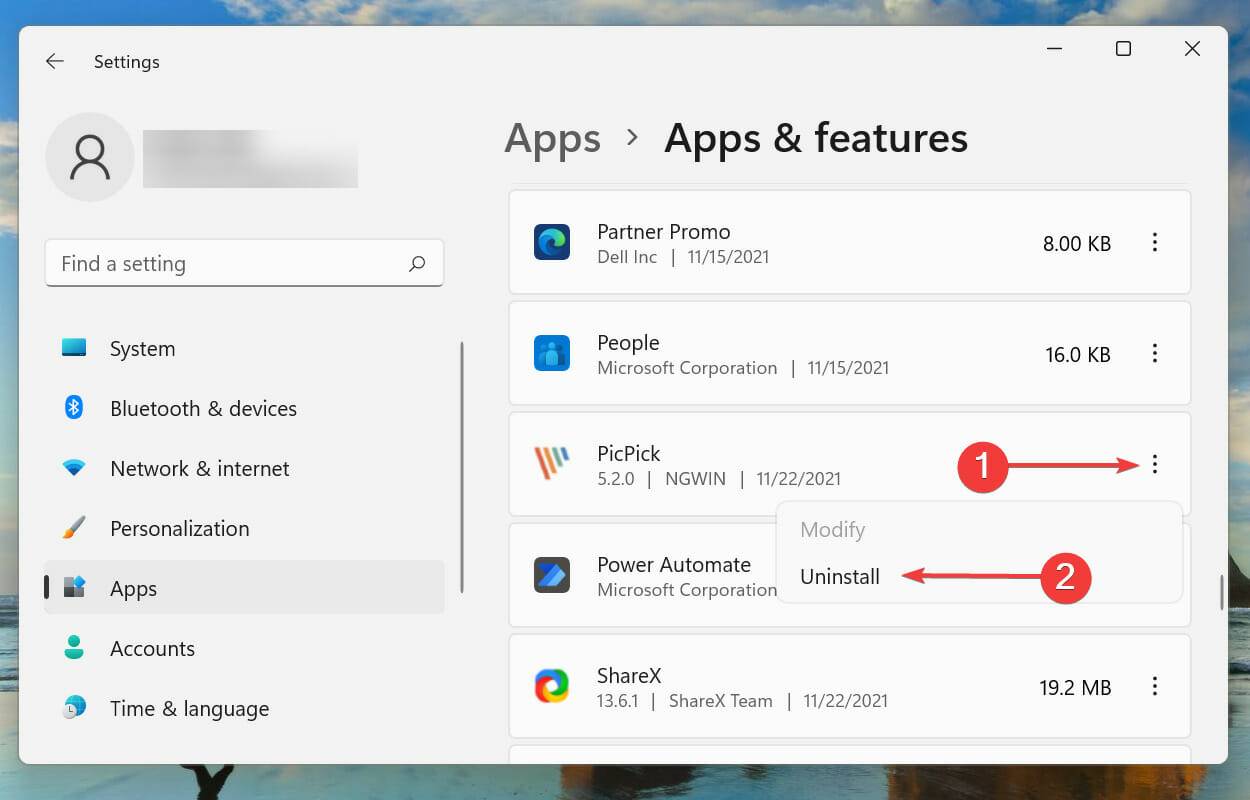Click the Time & language globe icon
This screenshot has width=1250, height=800.
tap(74, 708)
